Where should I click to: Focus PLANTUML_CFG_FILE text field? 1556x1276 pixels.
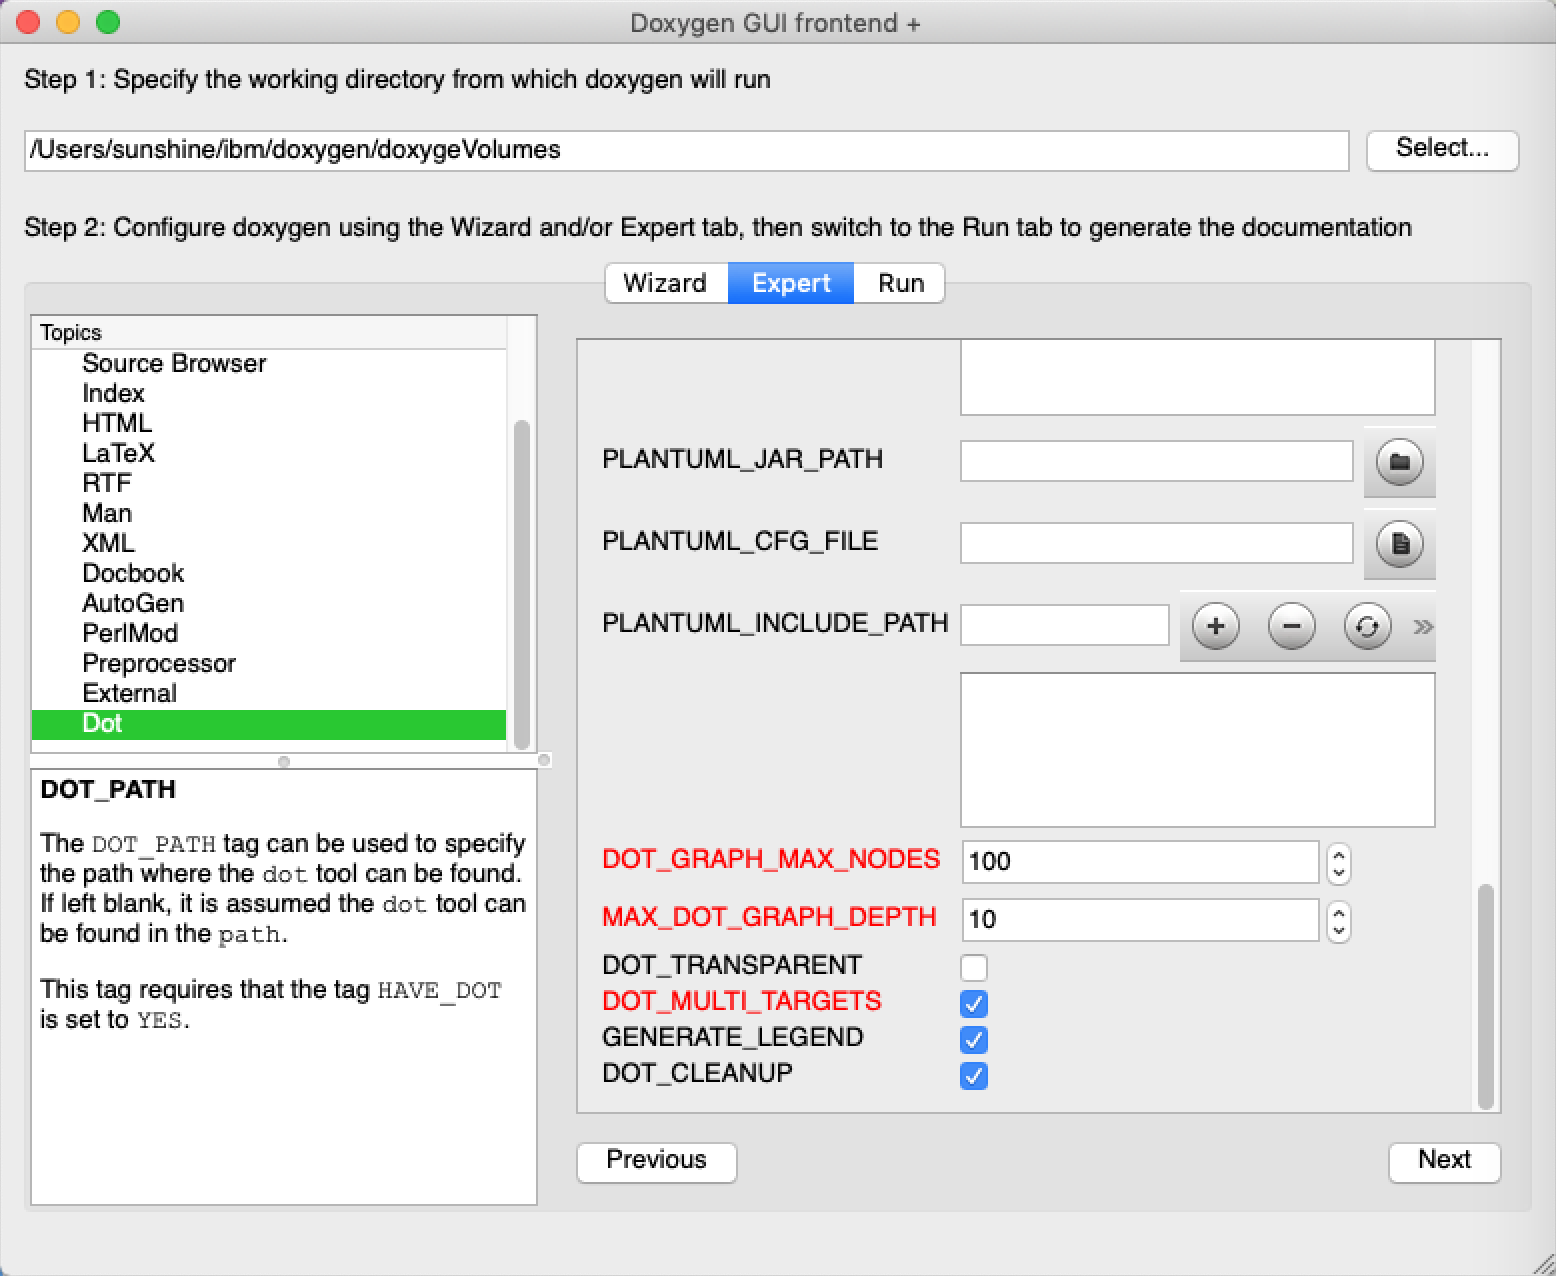[1157, 544]
